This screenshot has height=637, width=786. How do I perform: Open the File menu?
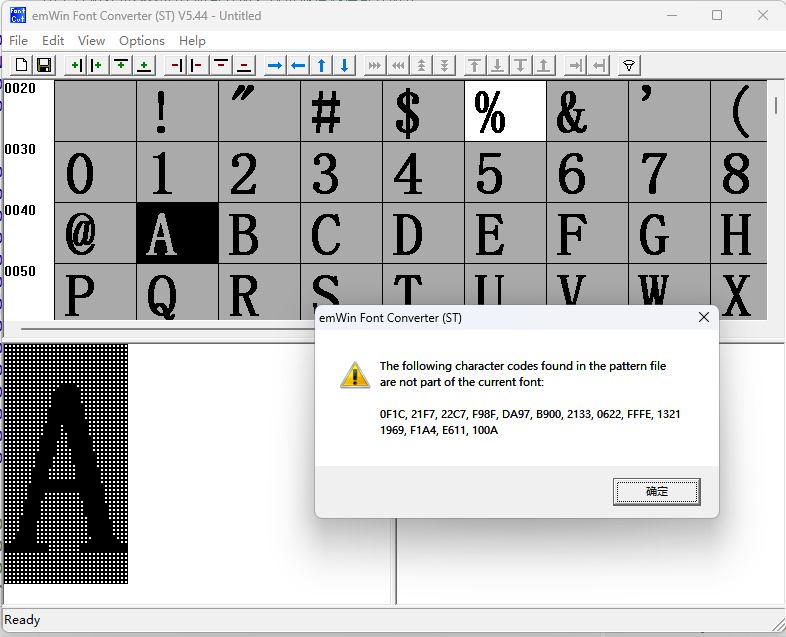click(19, 41)
